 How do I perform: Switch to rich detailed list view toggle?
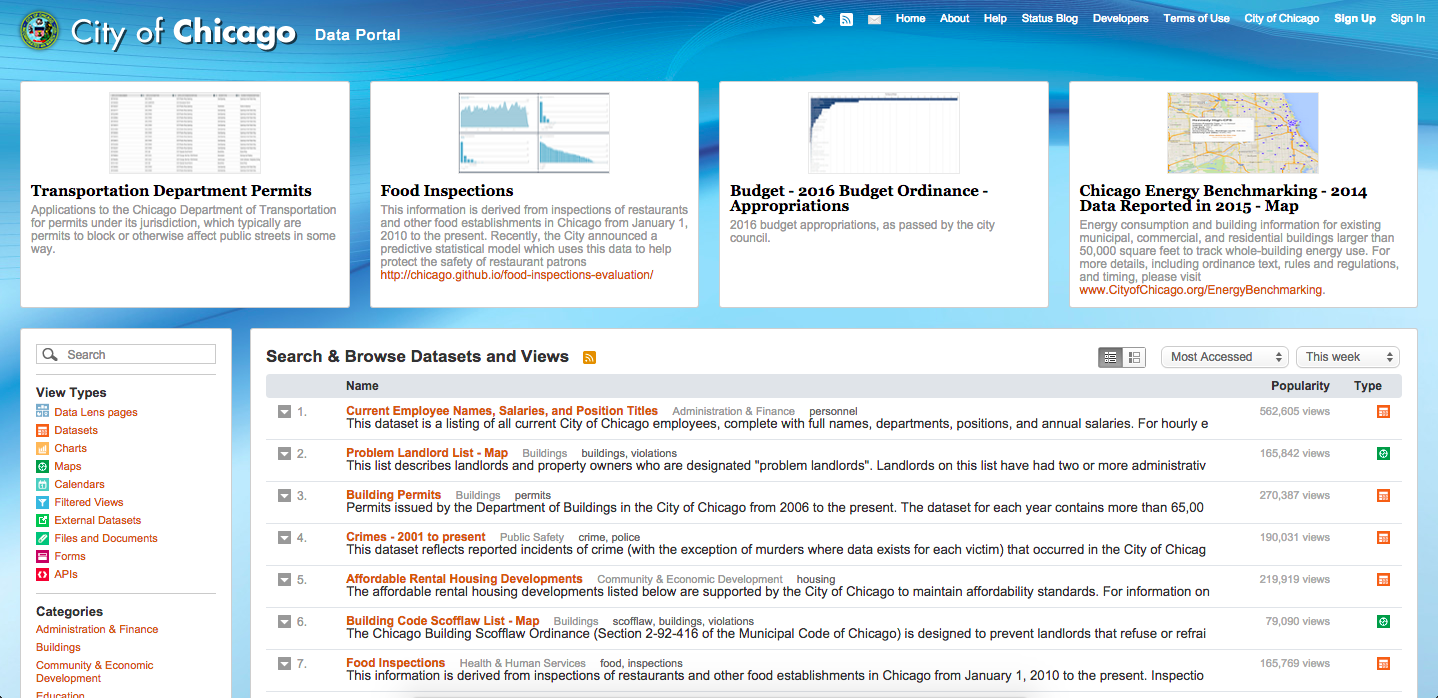(x=1134, y=357)
